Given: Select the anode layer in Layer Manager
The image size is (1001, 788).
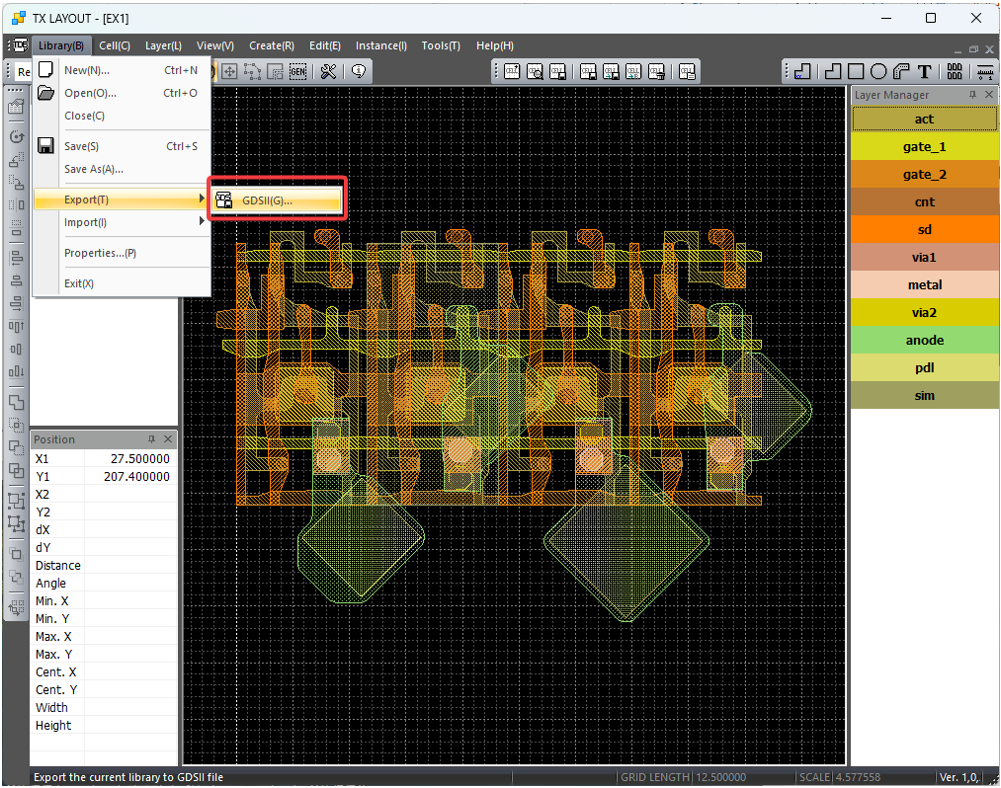Looking at the screenshot, I should tap(924, 340).
